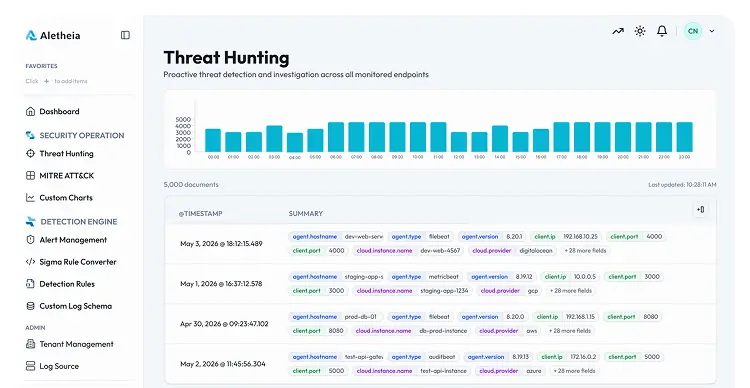Open Custom Charts

pos(59,198)
